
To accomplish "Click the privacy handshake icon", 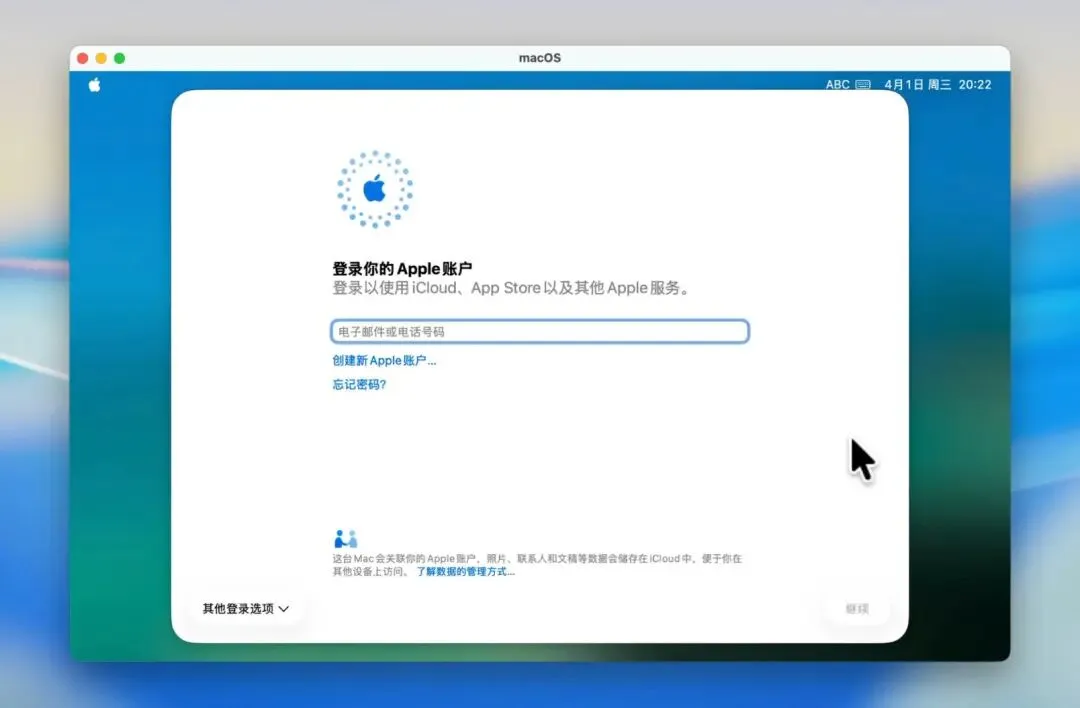I will click(345, 539).
